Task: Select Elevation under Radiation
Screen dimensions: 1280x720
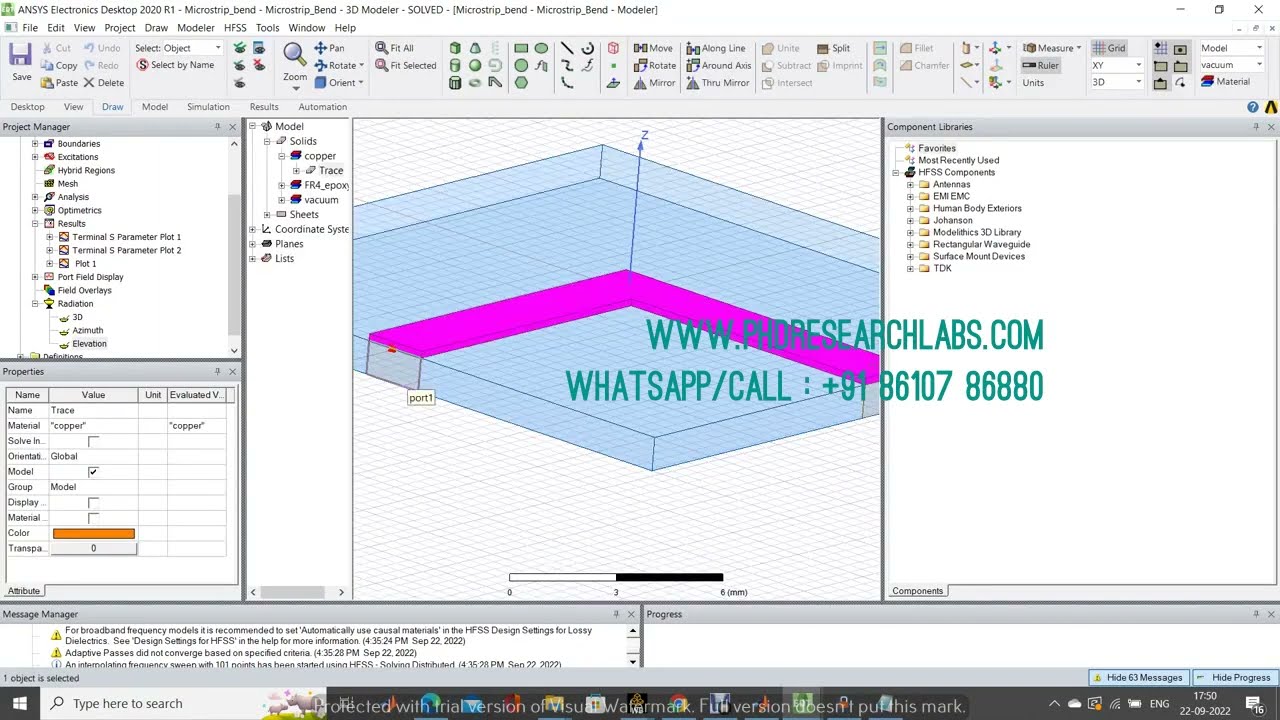Action: 89,344
